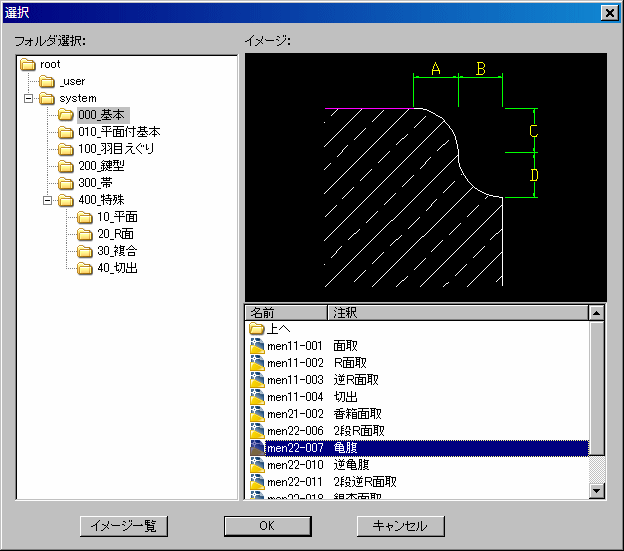Select the 100_羽目えぐり folder label
624x551 pixels.
coord(116,149)
